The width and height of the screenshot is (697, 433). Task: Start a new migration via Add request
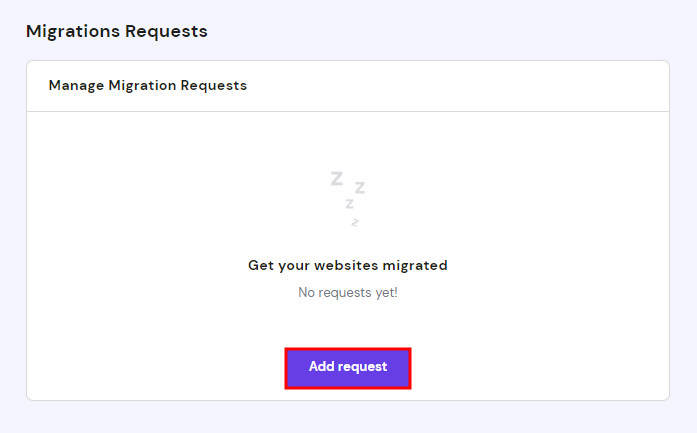click(347, 367)
